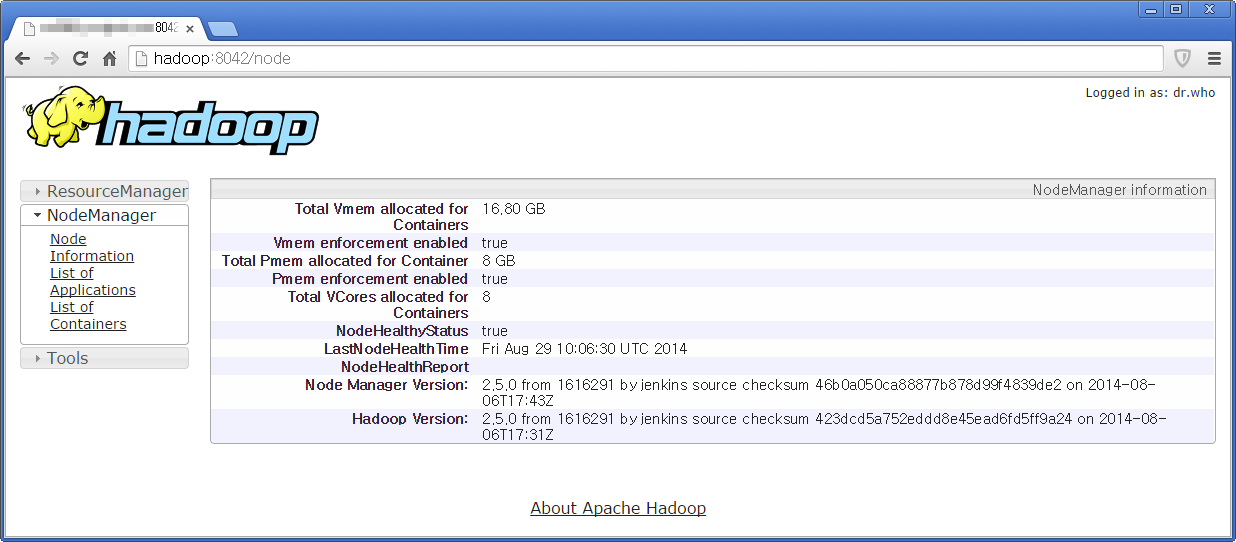The width and height of the screenshot is (1236, 542).
Task: Follow the About Apache Hadoop link
Action: [x=618, y=508]
